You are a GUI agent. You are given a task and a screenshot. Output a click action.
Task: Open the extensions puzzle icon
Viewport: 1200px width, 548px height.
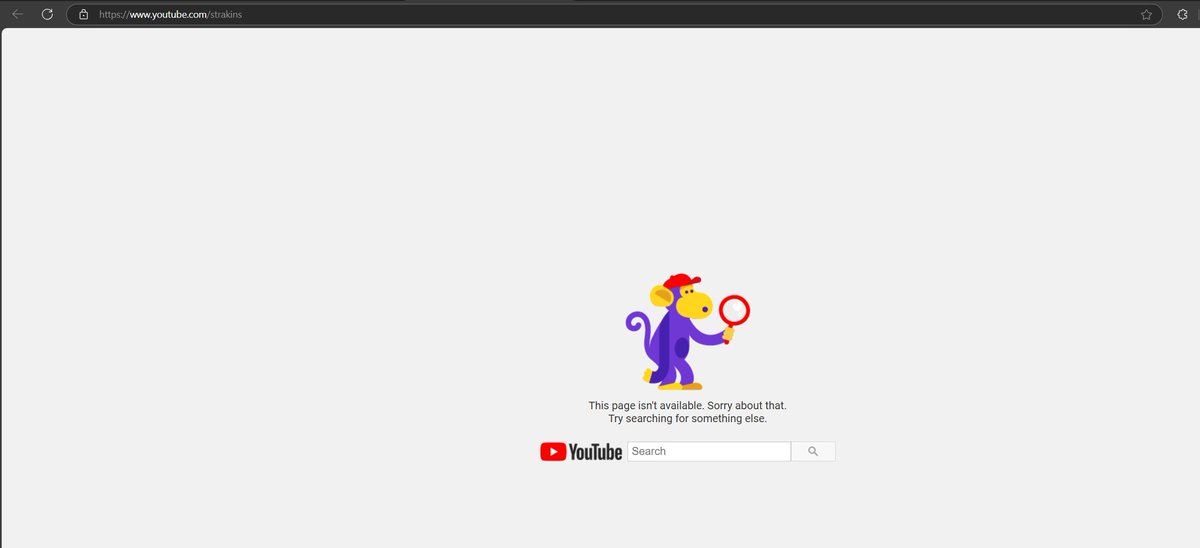[1182, 14]
